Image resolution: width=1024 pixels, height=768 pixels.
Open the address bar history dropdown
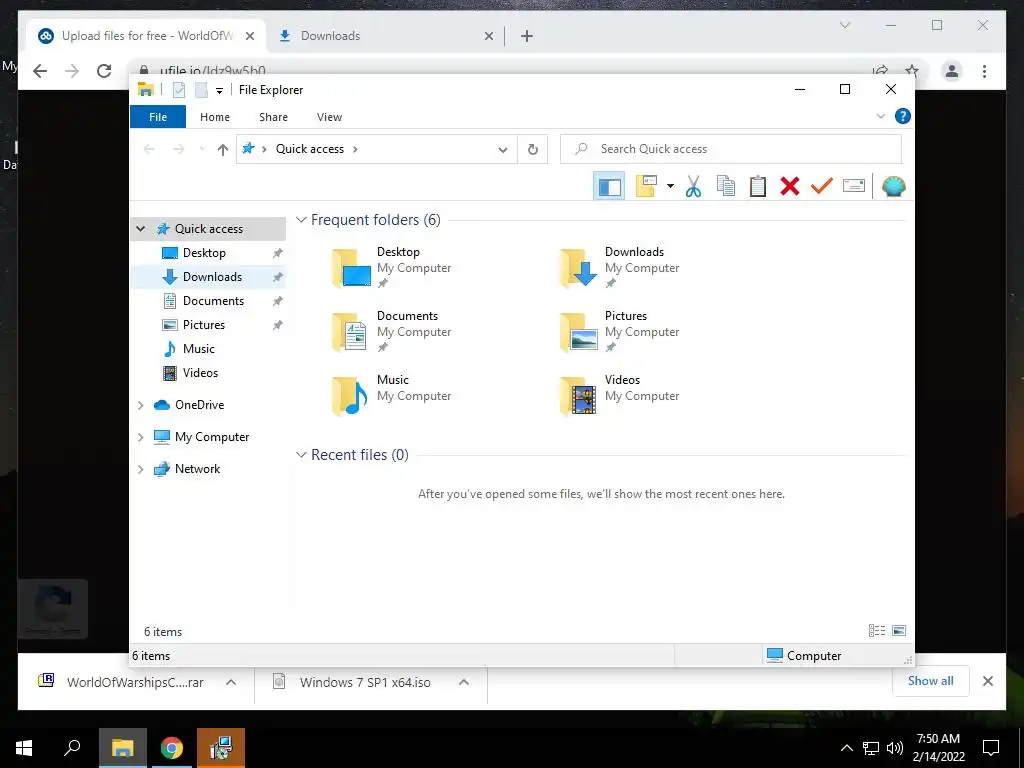click(503, 150)
